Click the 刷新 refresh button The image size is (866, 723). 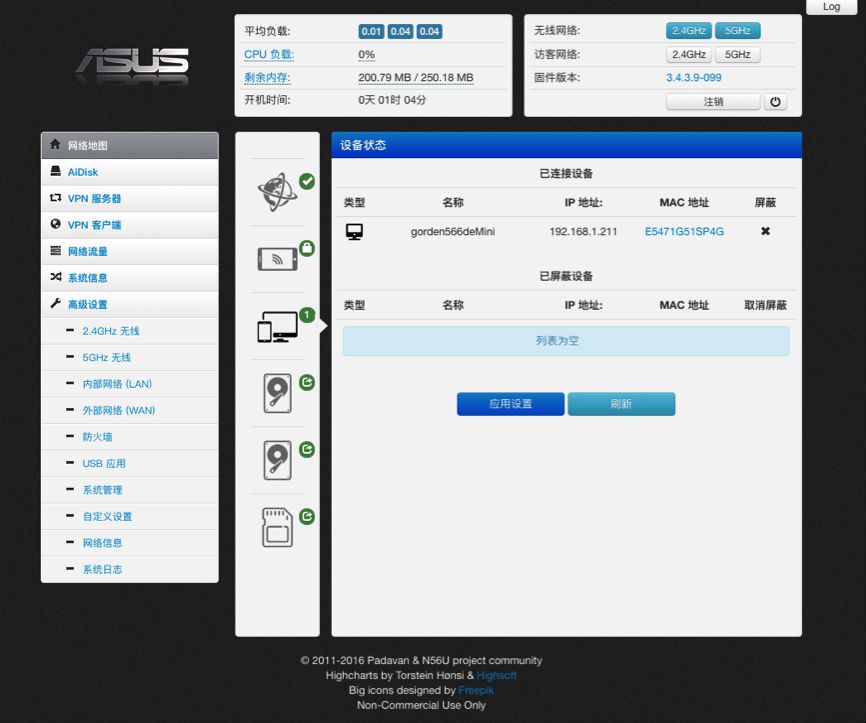click(x=621, y=404)
